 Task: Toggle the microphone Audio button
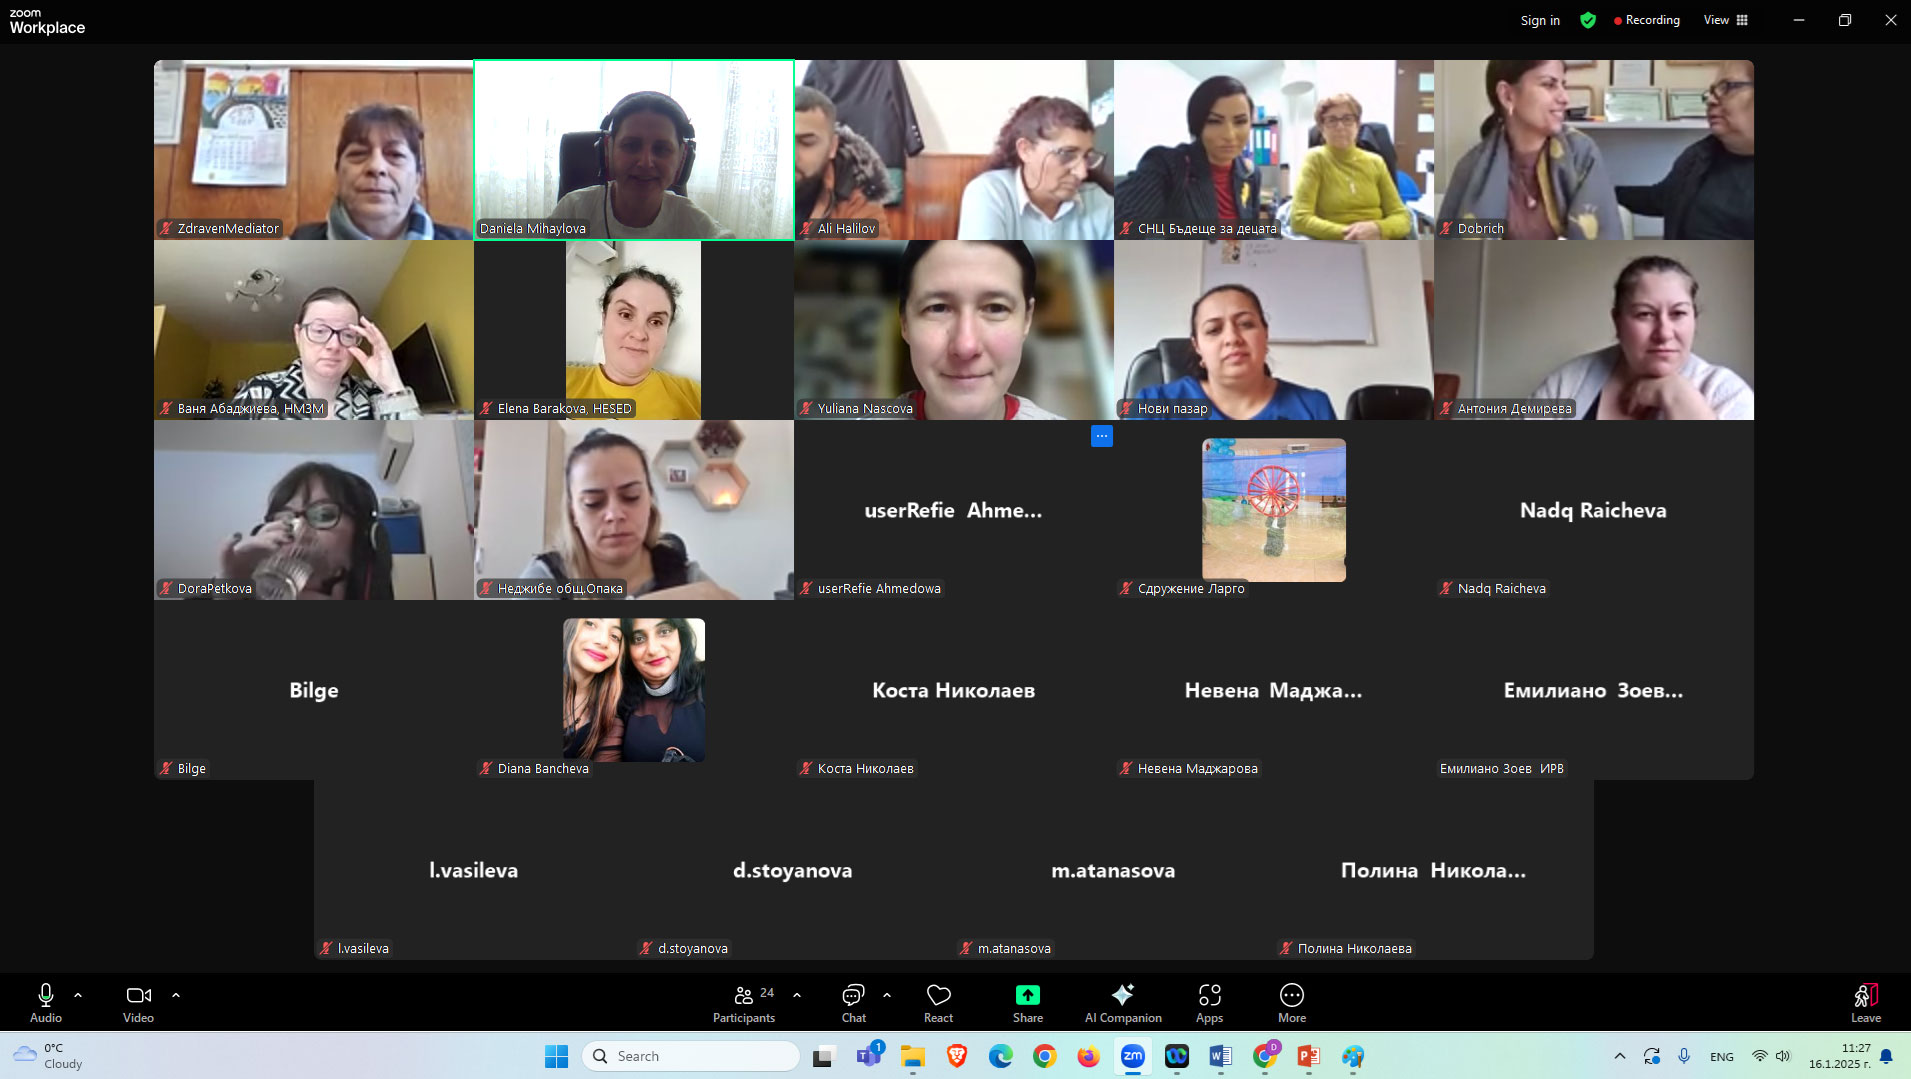tap(46, 1003)
